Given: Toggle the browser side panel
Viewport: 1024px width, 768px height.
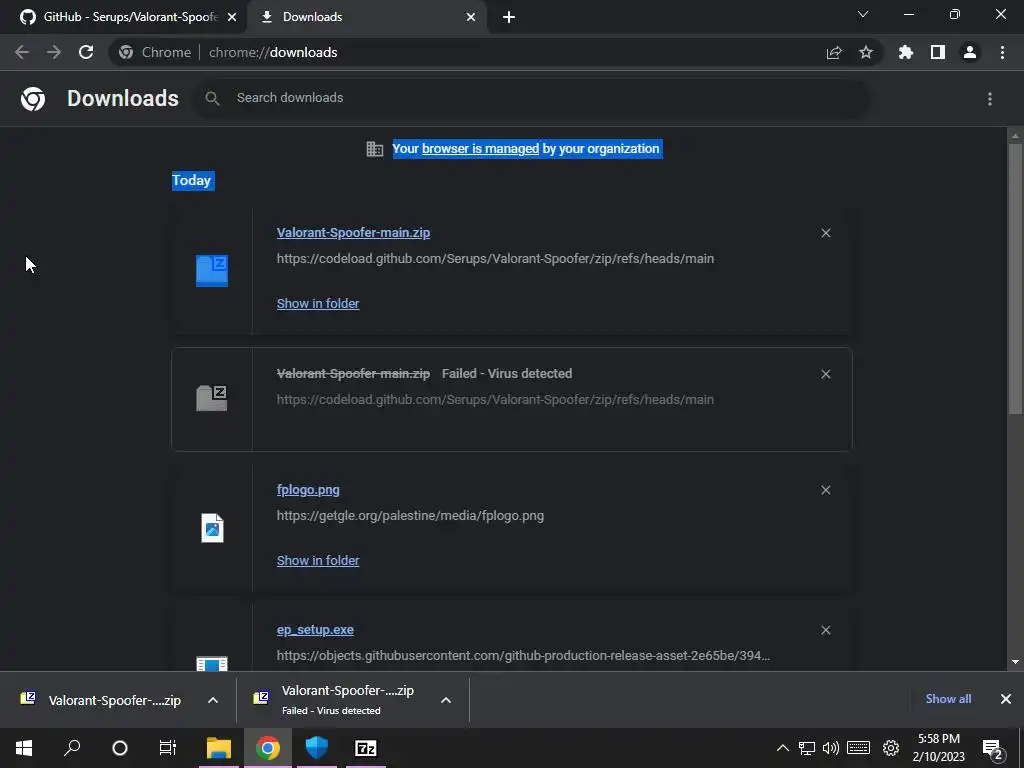Looking at the screenshot, I should pyautogui.click(x=938, y=52).
